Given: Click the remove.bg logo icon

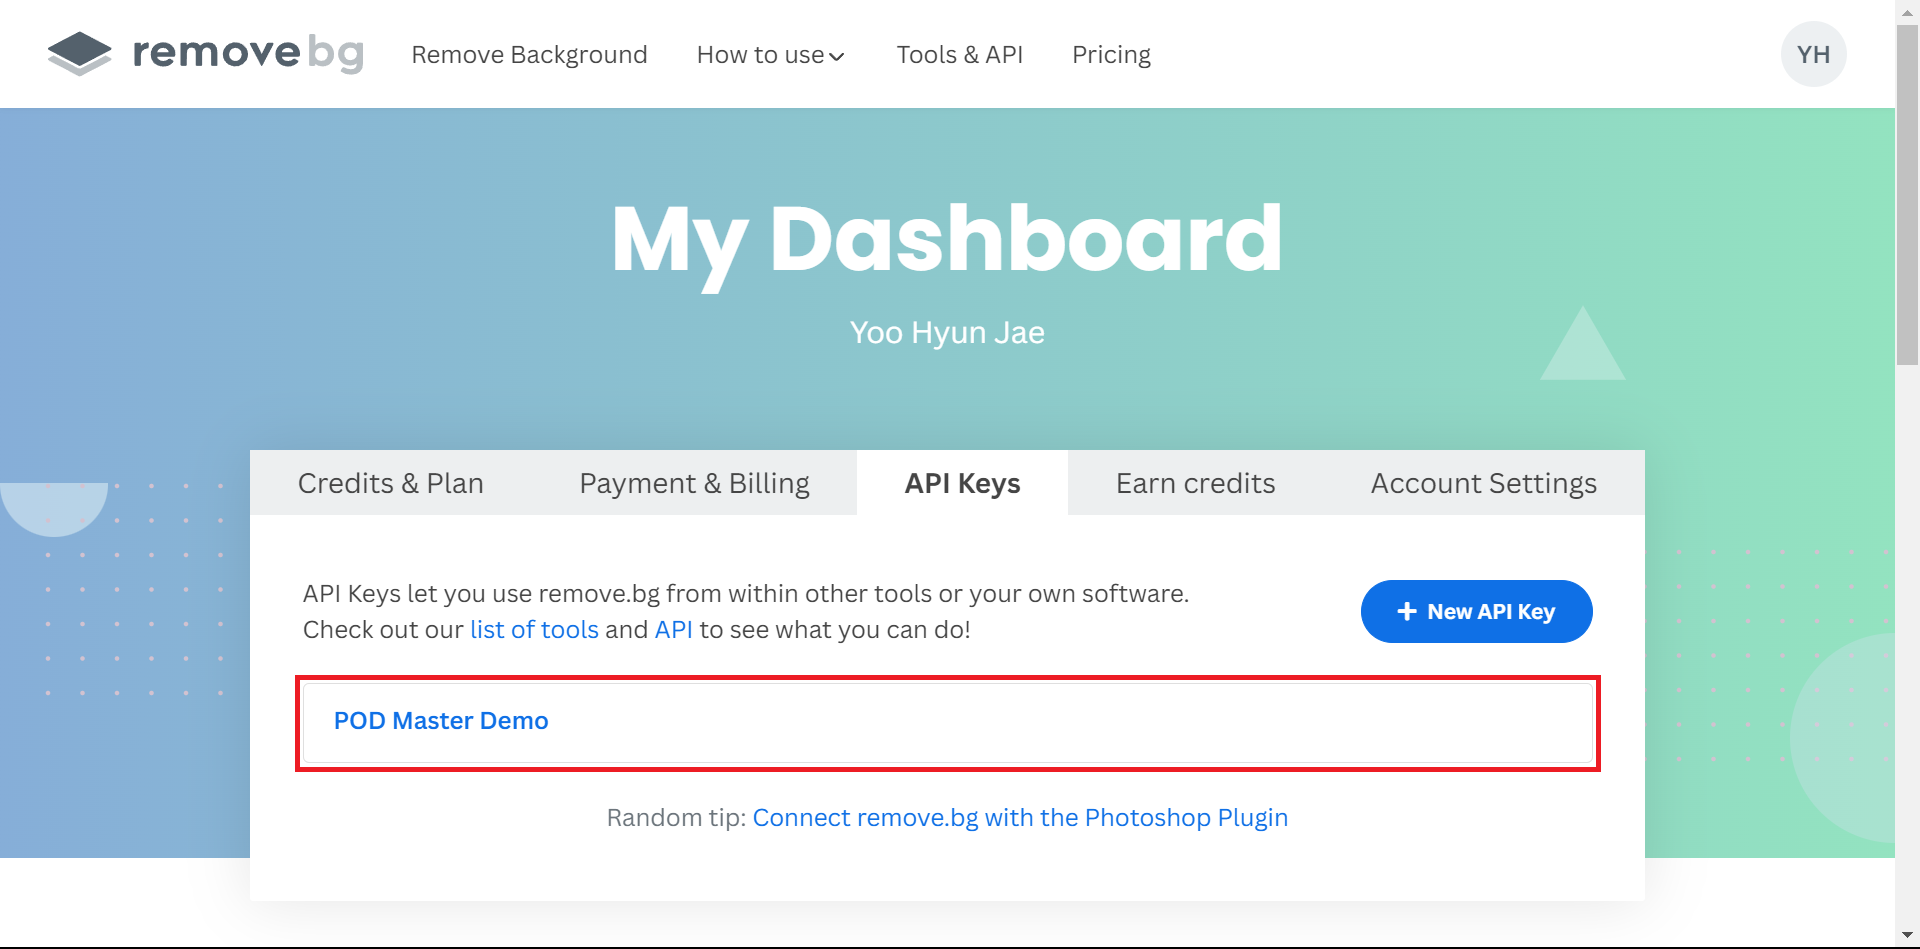Looking at the screenshot, I should click(79, 53).
